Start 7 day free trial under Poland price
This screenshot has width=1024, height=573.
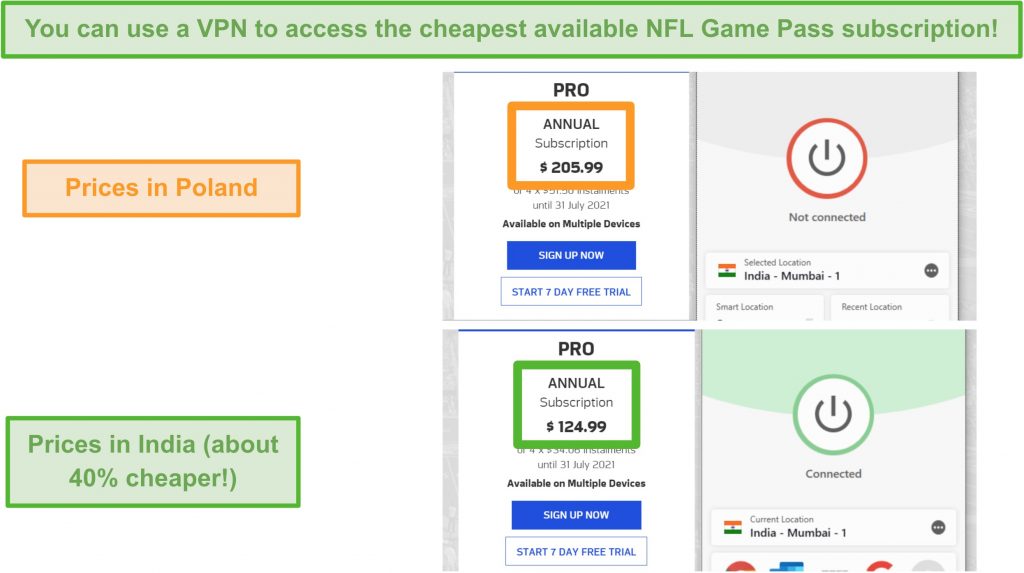(571, 291)
